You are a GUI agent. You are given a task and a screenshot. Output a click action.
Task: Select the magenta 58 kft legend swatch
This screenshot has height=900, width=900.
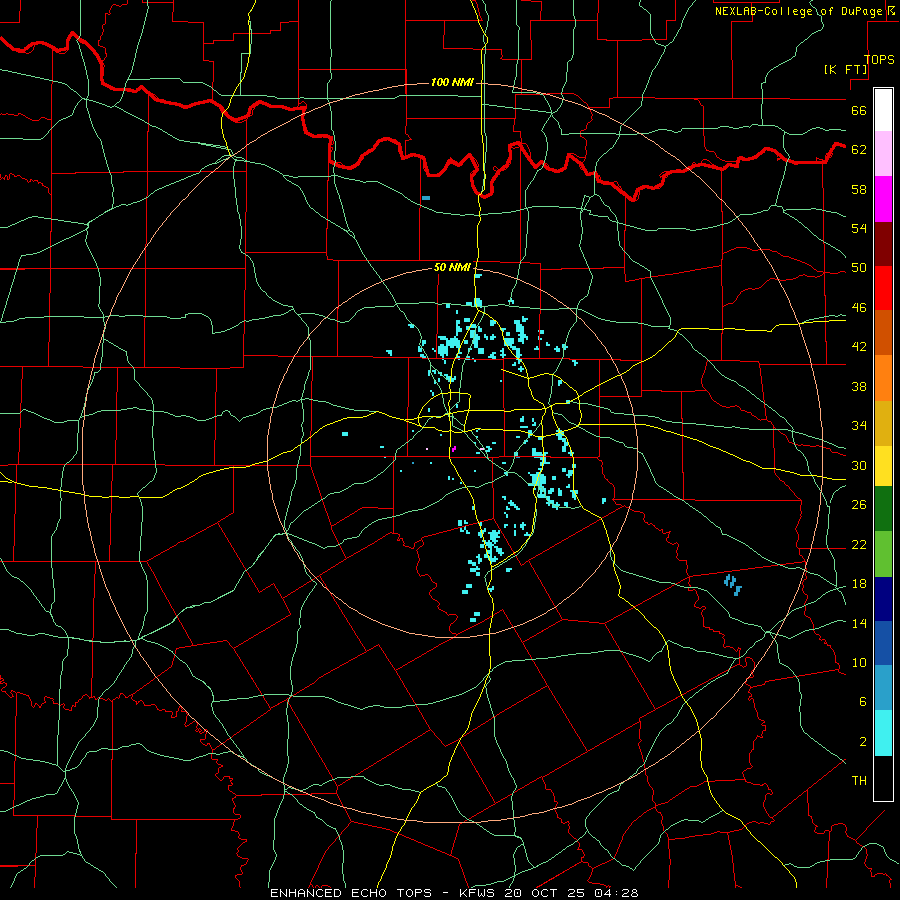[883, 199]
